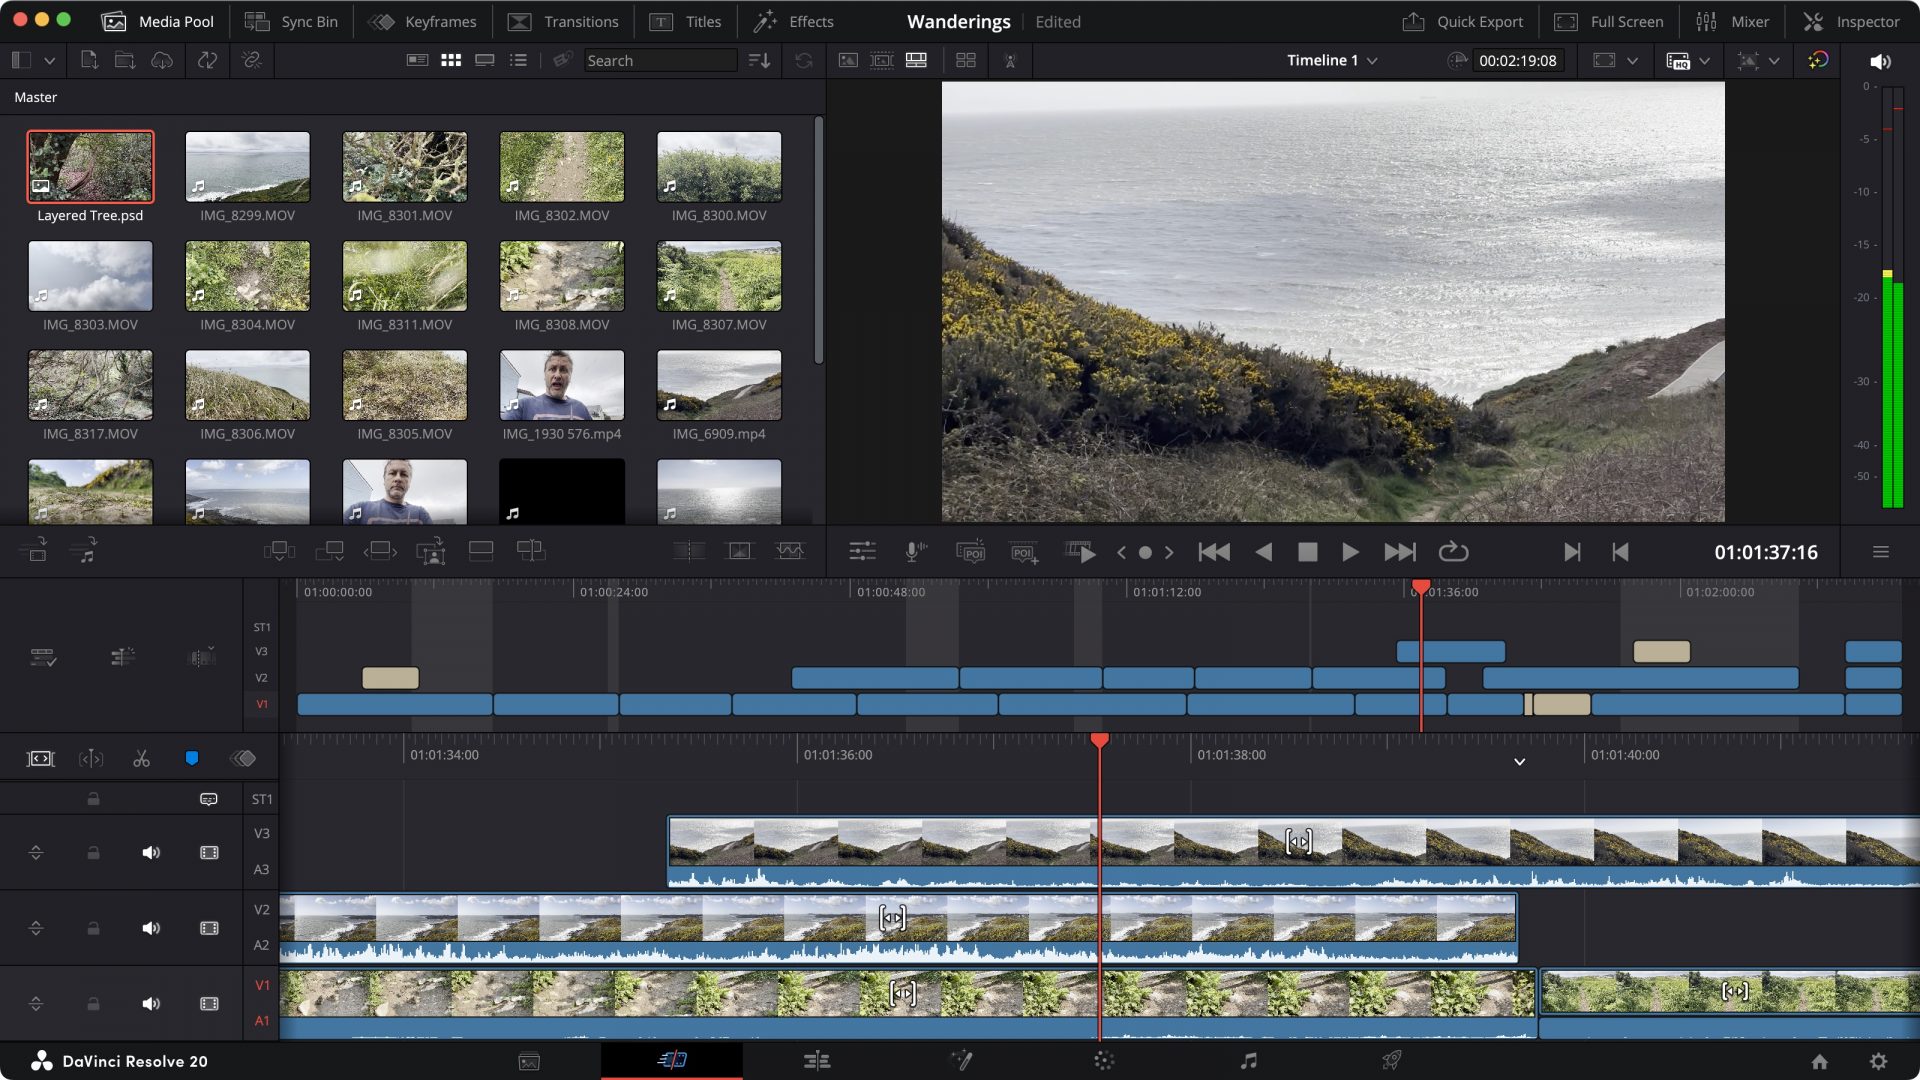
Task: Open the sort order dropdown
Action: pyautogui.click(x=760, y=61)
